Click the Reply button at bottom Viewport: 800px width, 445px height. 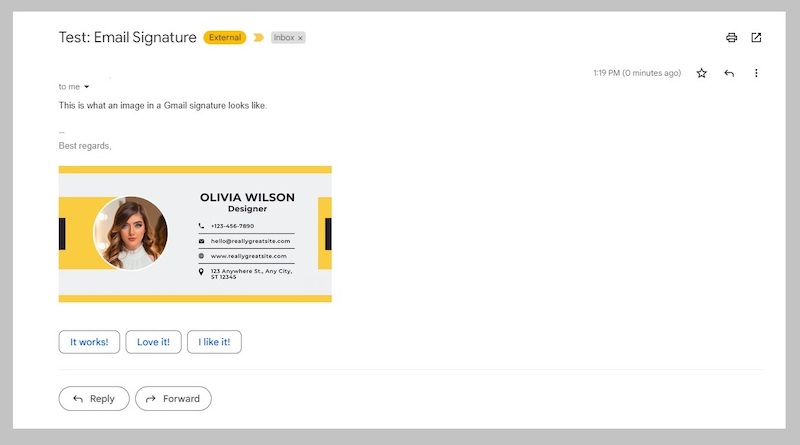tap(94, 399)
